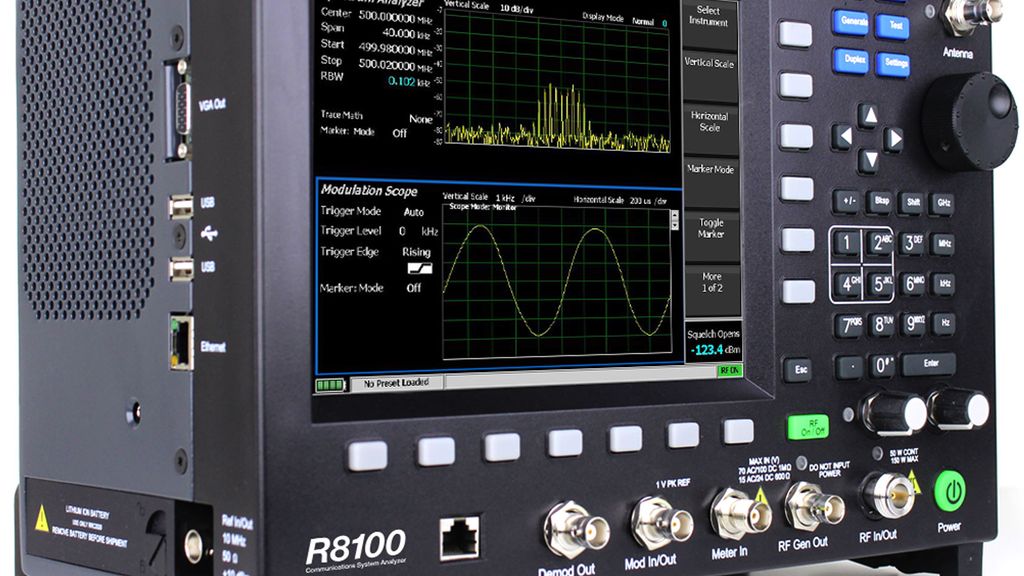Viewport: 1024px width, 576px height.
Task: Select the Hz unit key
Action: (x=944, y=324)
